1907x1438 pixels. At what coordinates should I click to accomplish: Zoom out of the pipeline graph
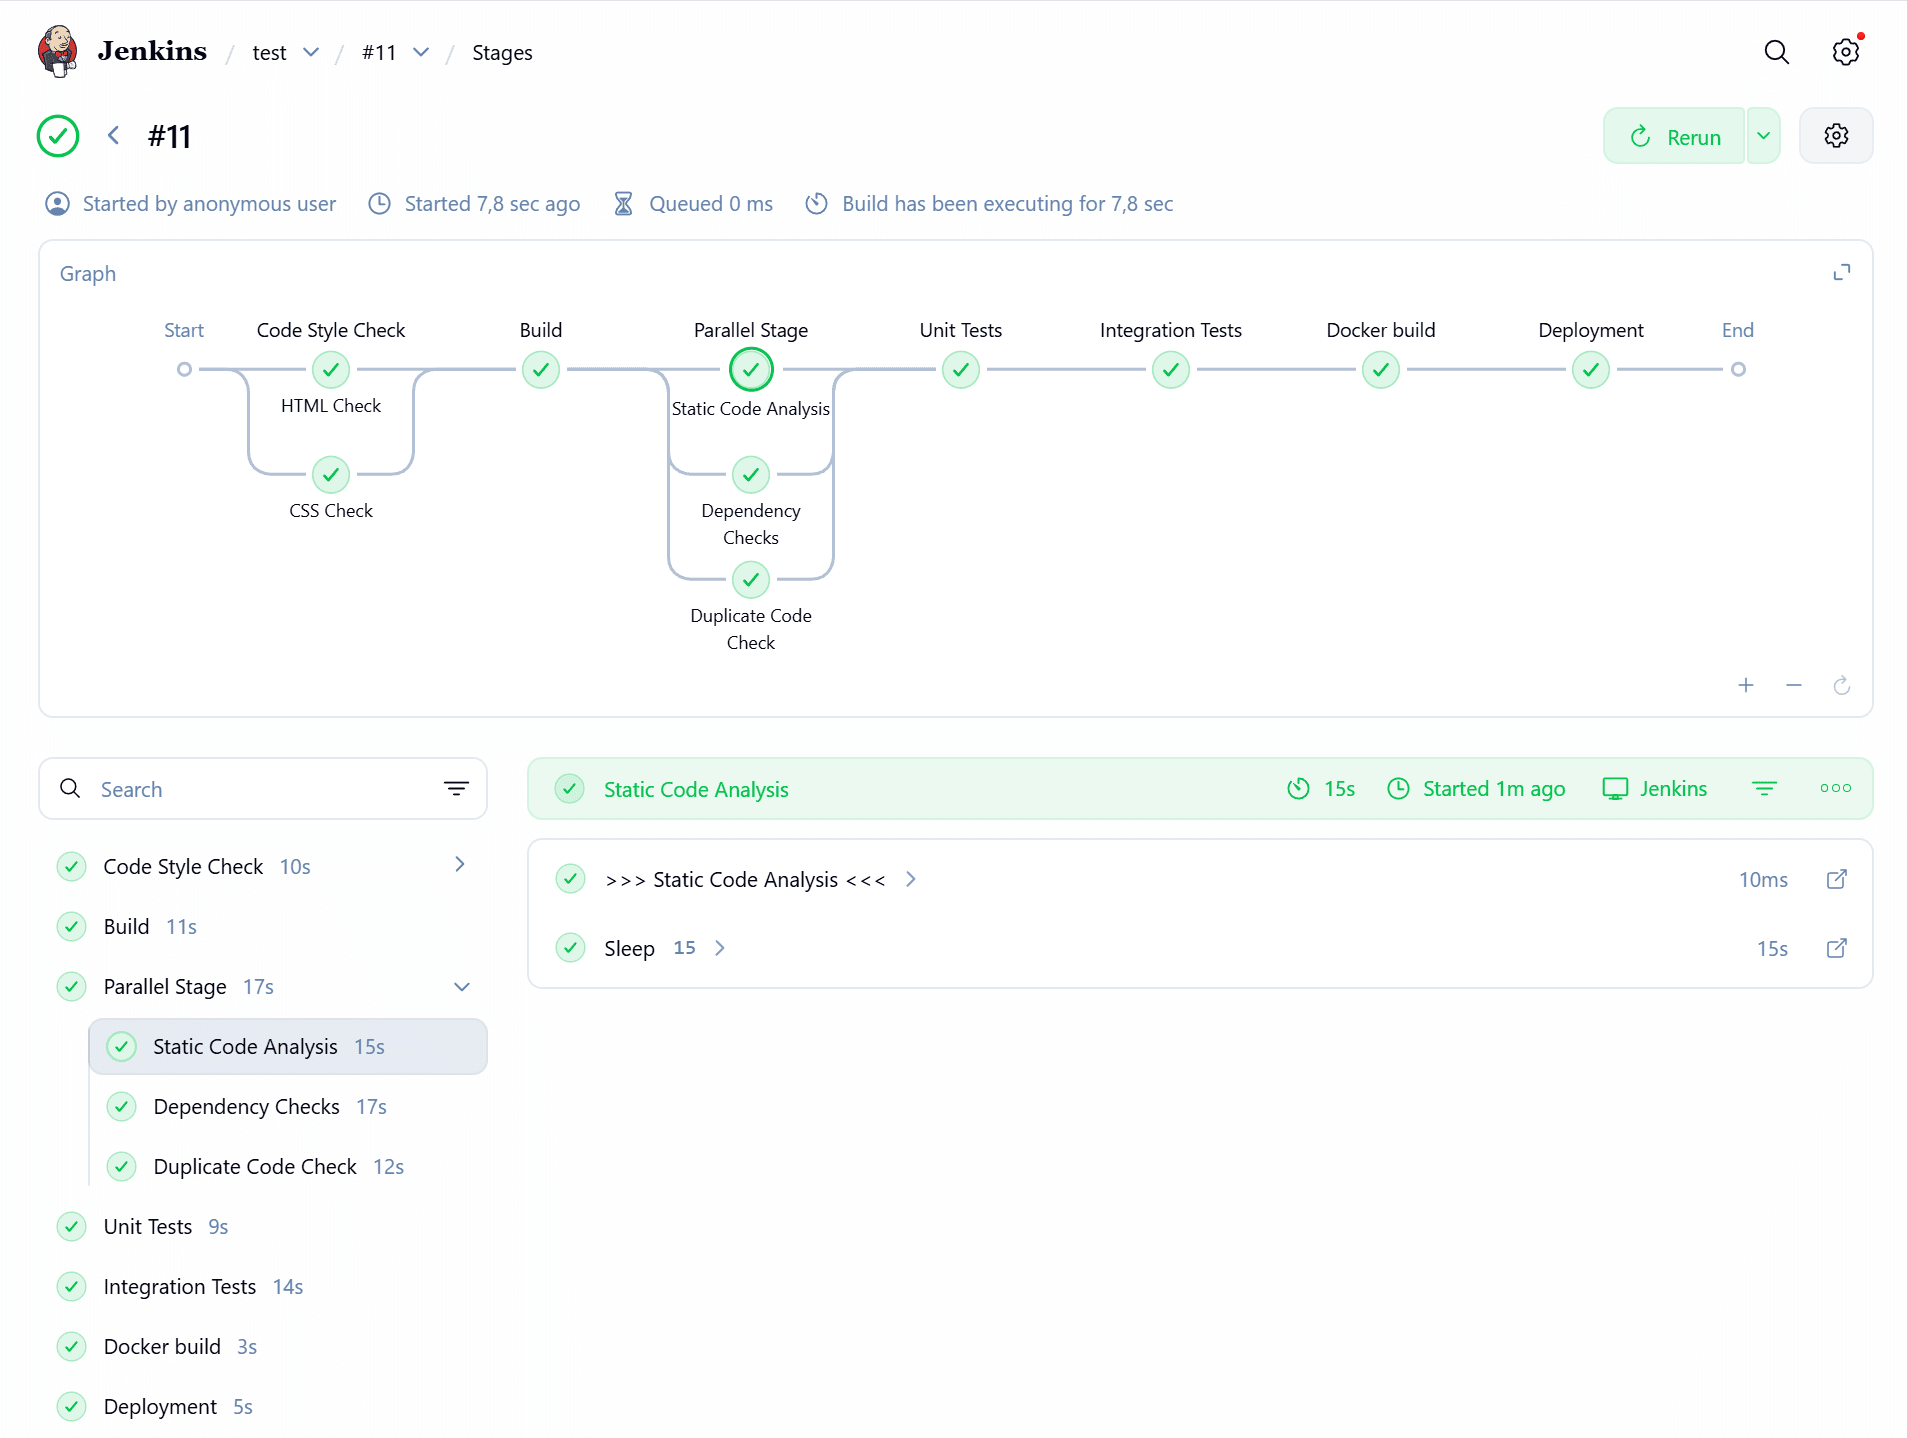(1793, 685)
